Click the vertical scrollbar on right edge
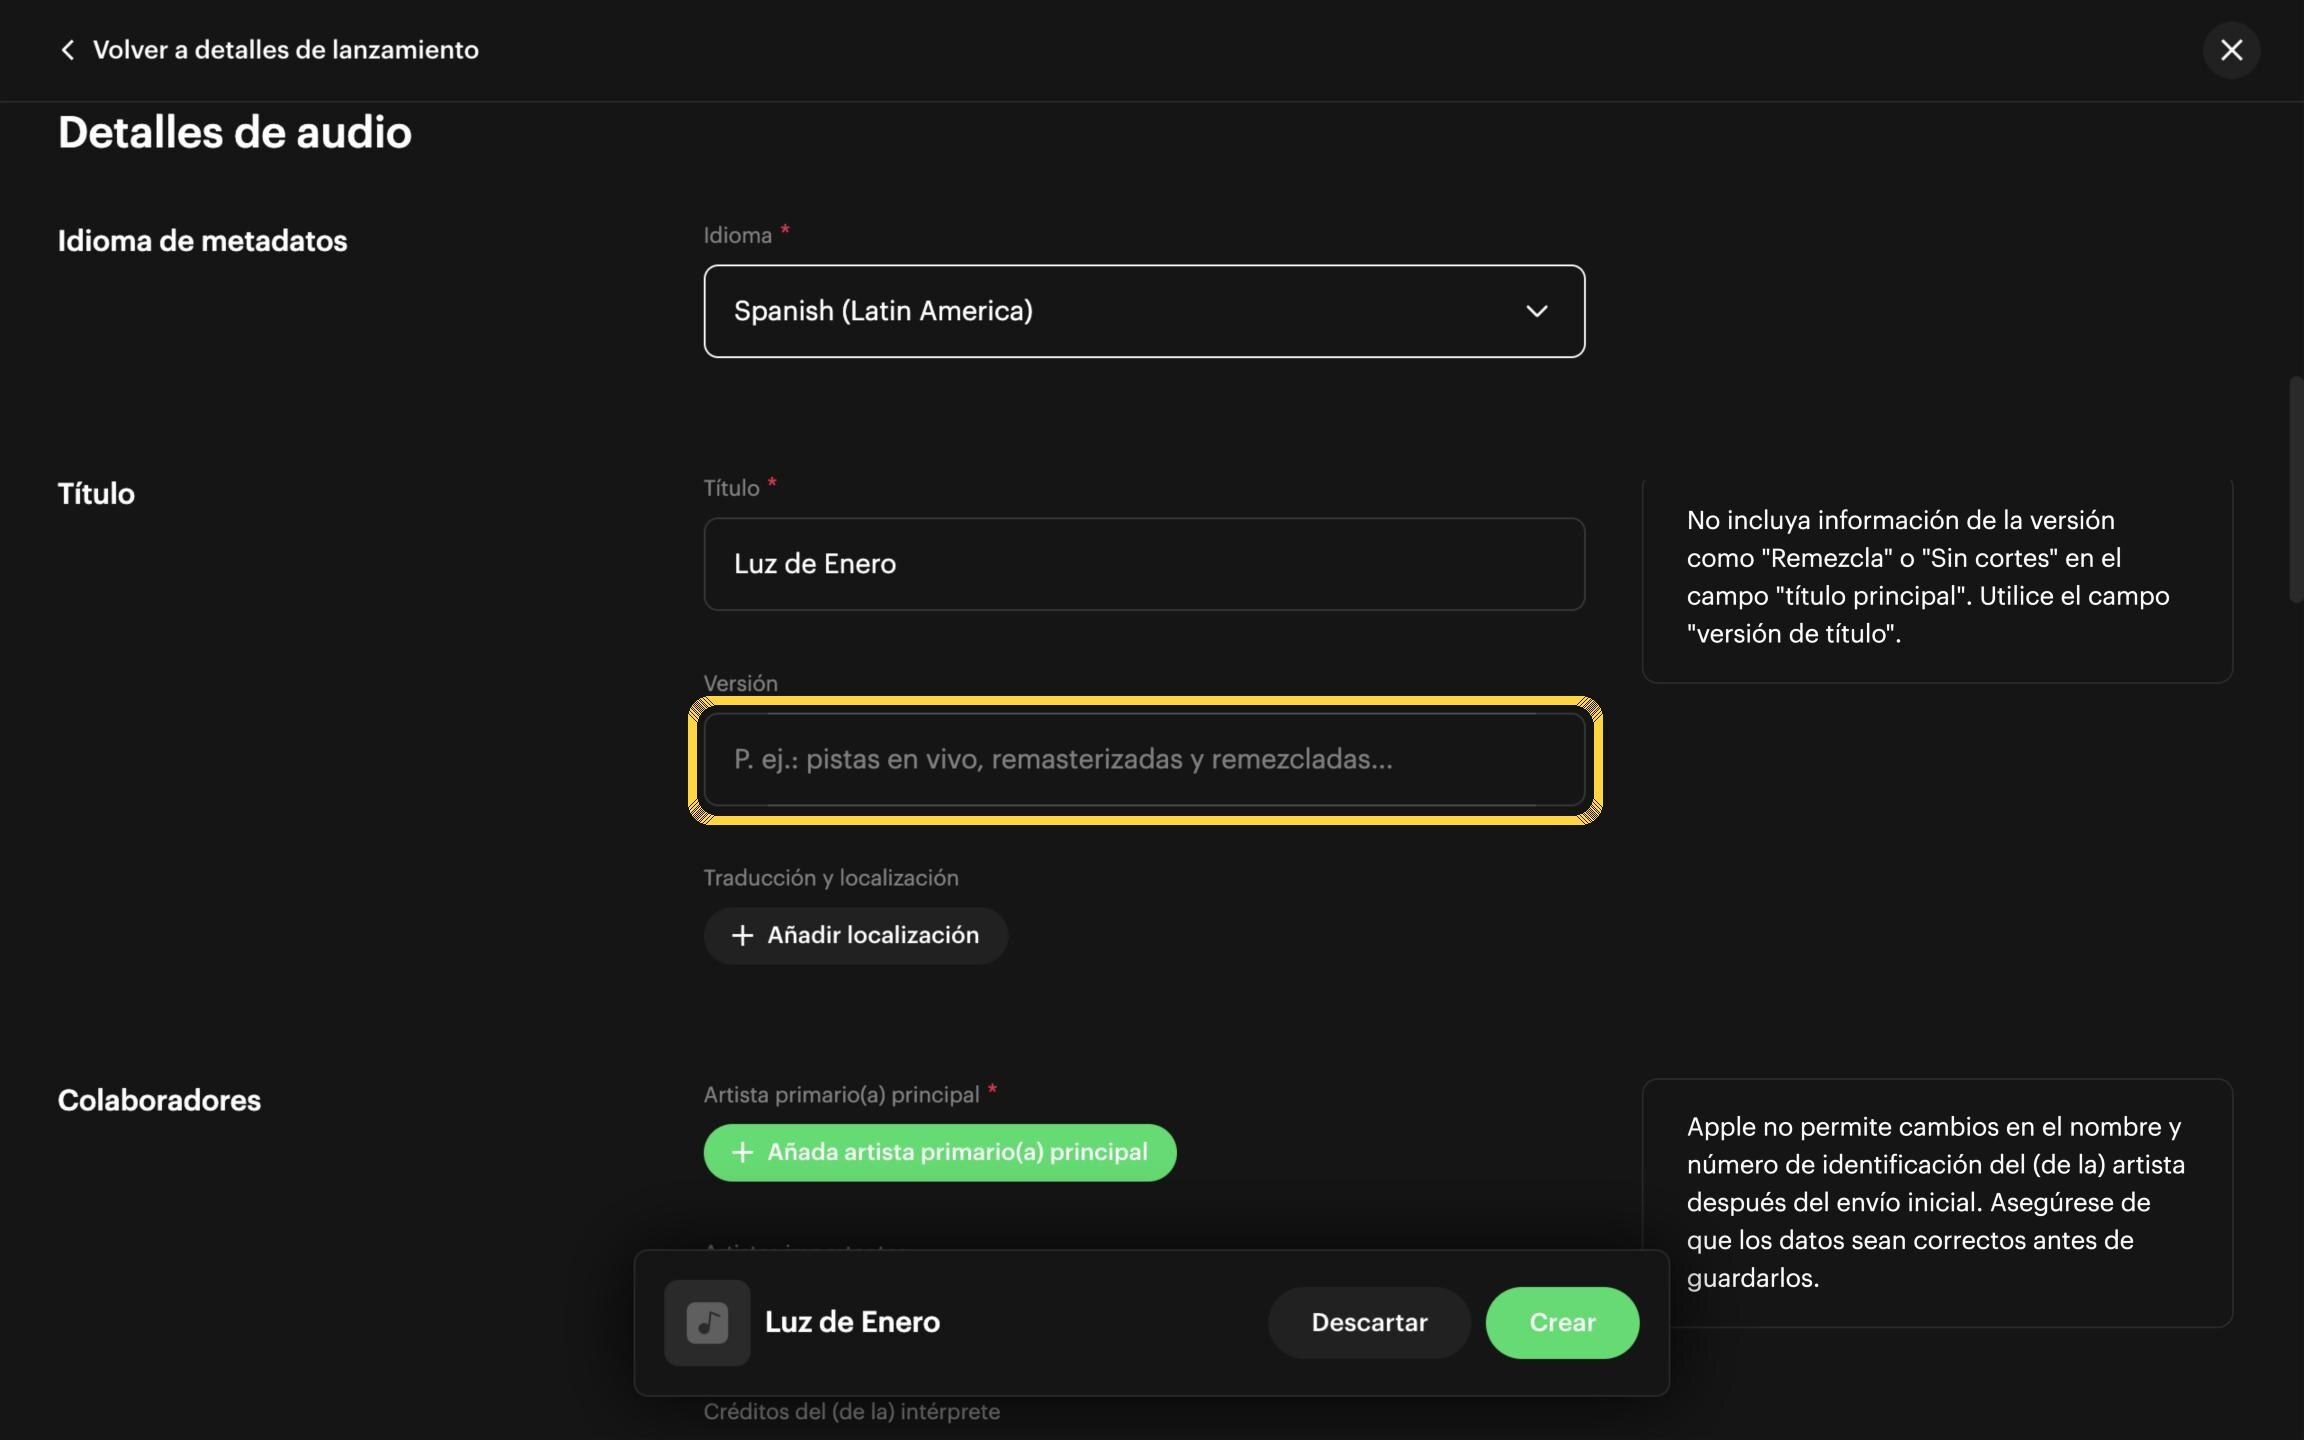 [x=2295, y=489]
